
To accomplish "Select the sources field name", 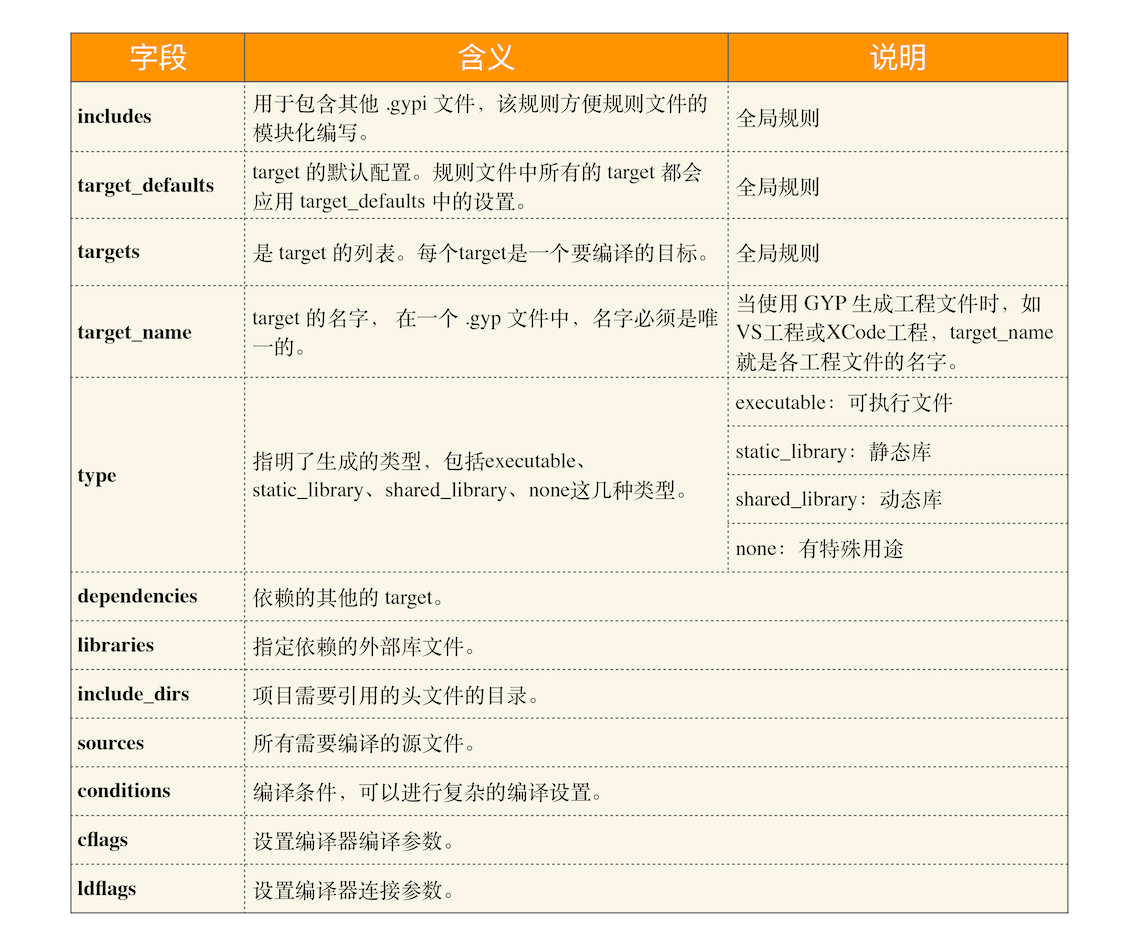I will tap(111, 743).
